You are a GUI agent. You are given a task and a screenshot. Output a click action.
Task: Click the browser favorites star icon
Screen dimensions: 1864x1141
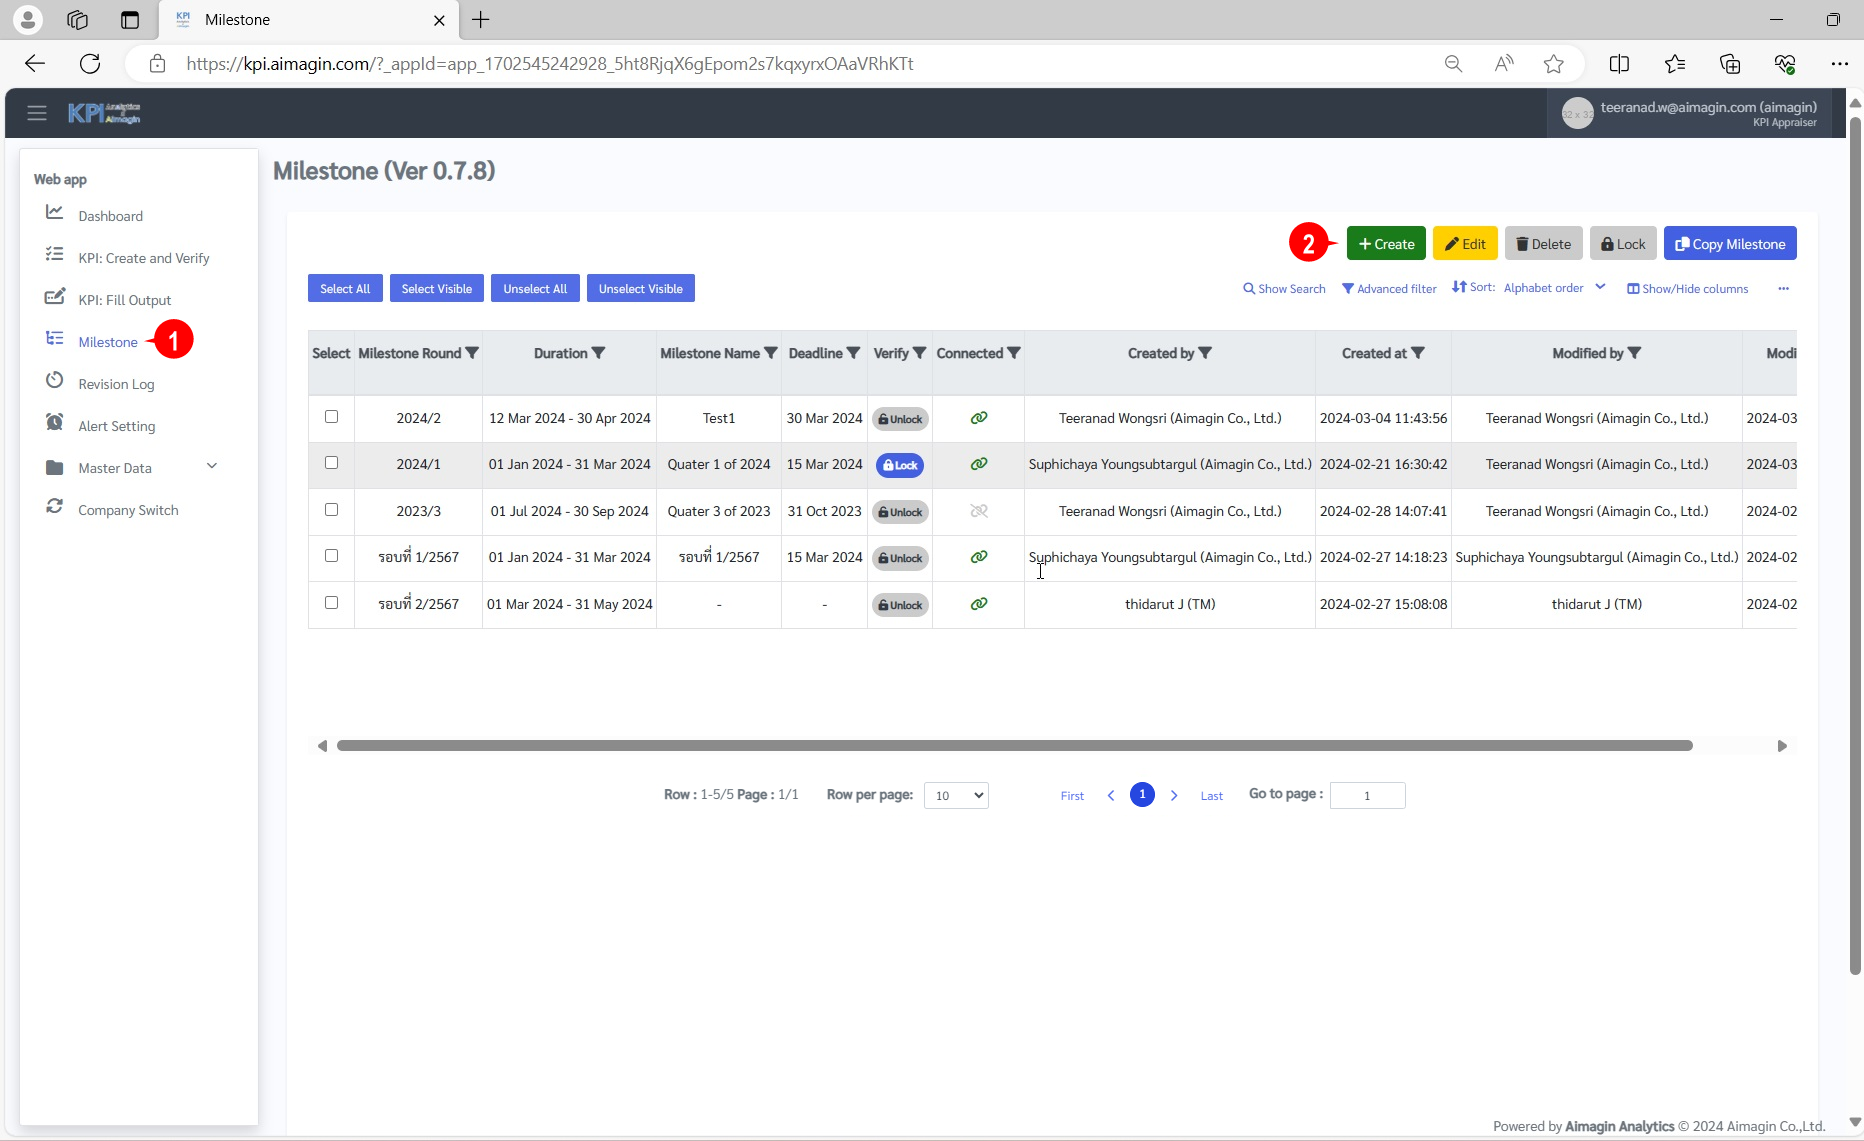(1553, 64)
